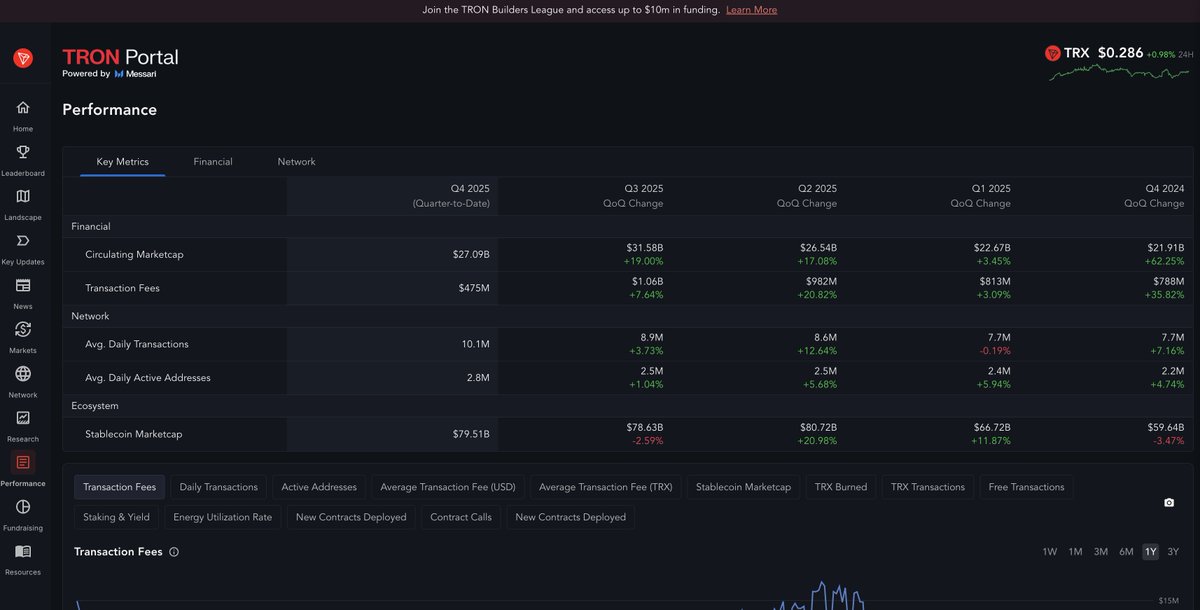1200x610 pixels.
Task: Select the Energy Utilization Rate button
Action: point(222,517)
